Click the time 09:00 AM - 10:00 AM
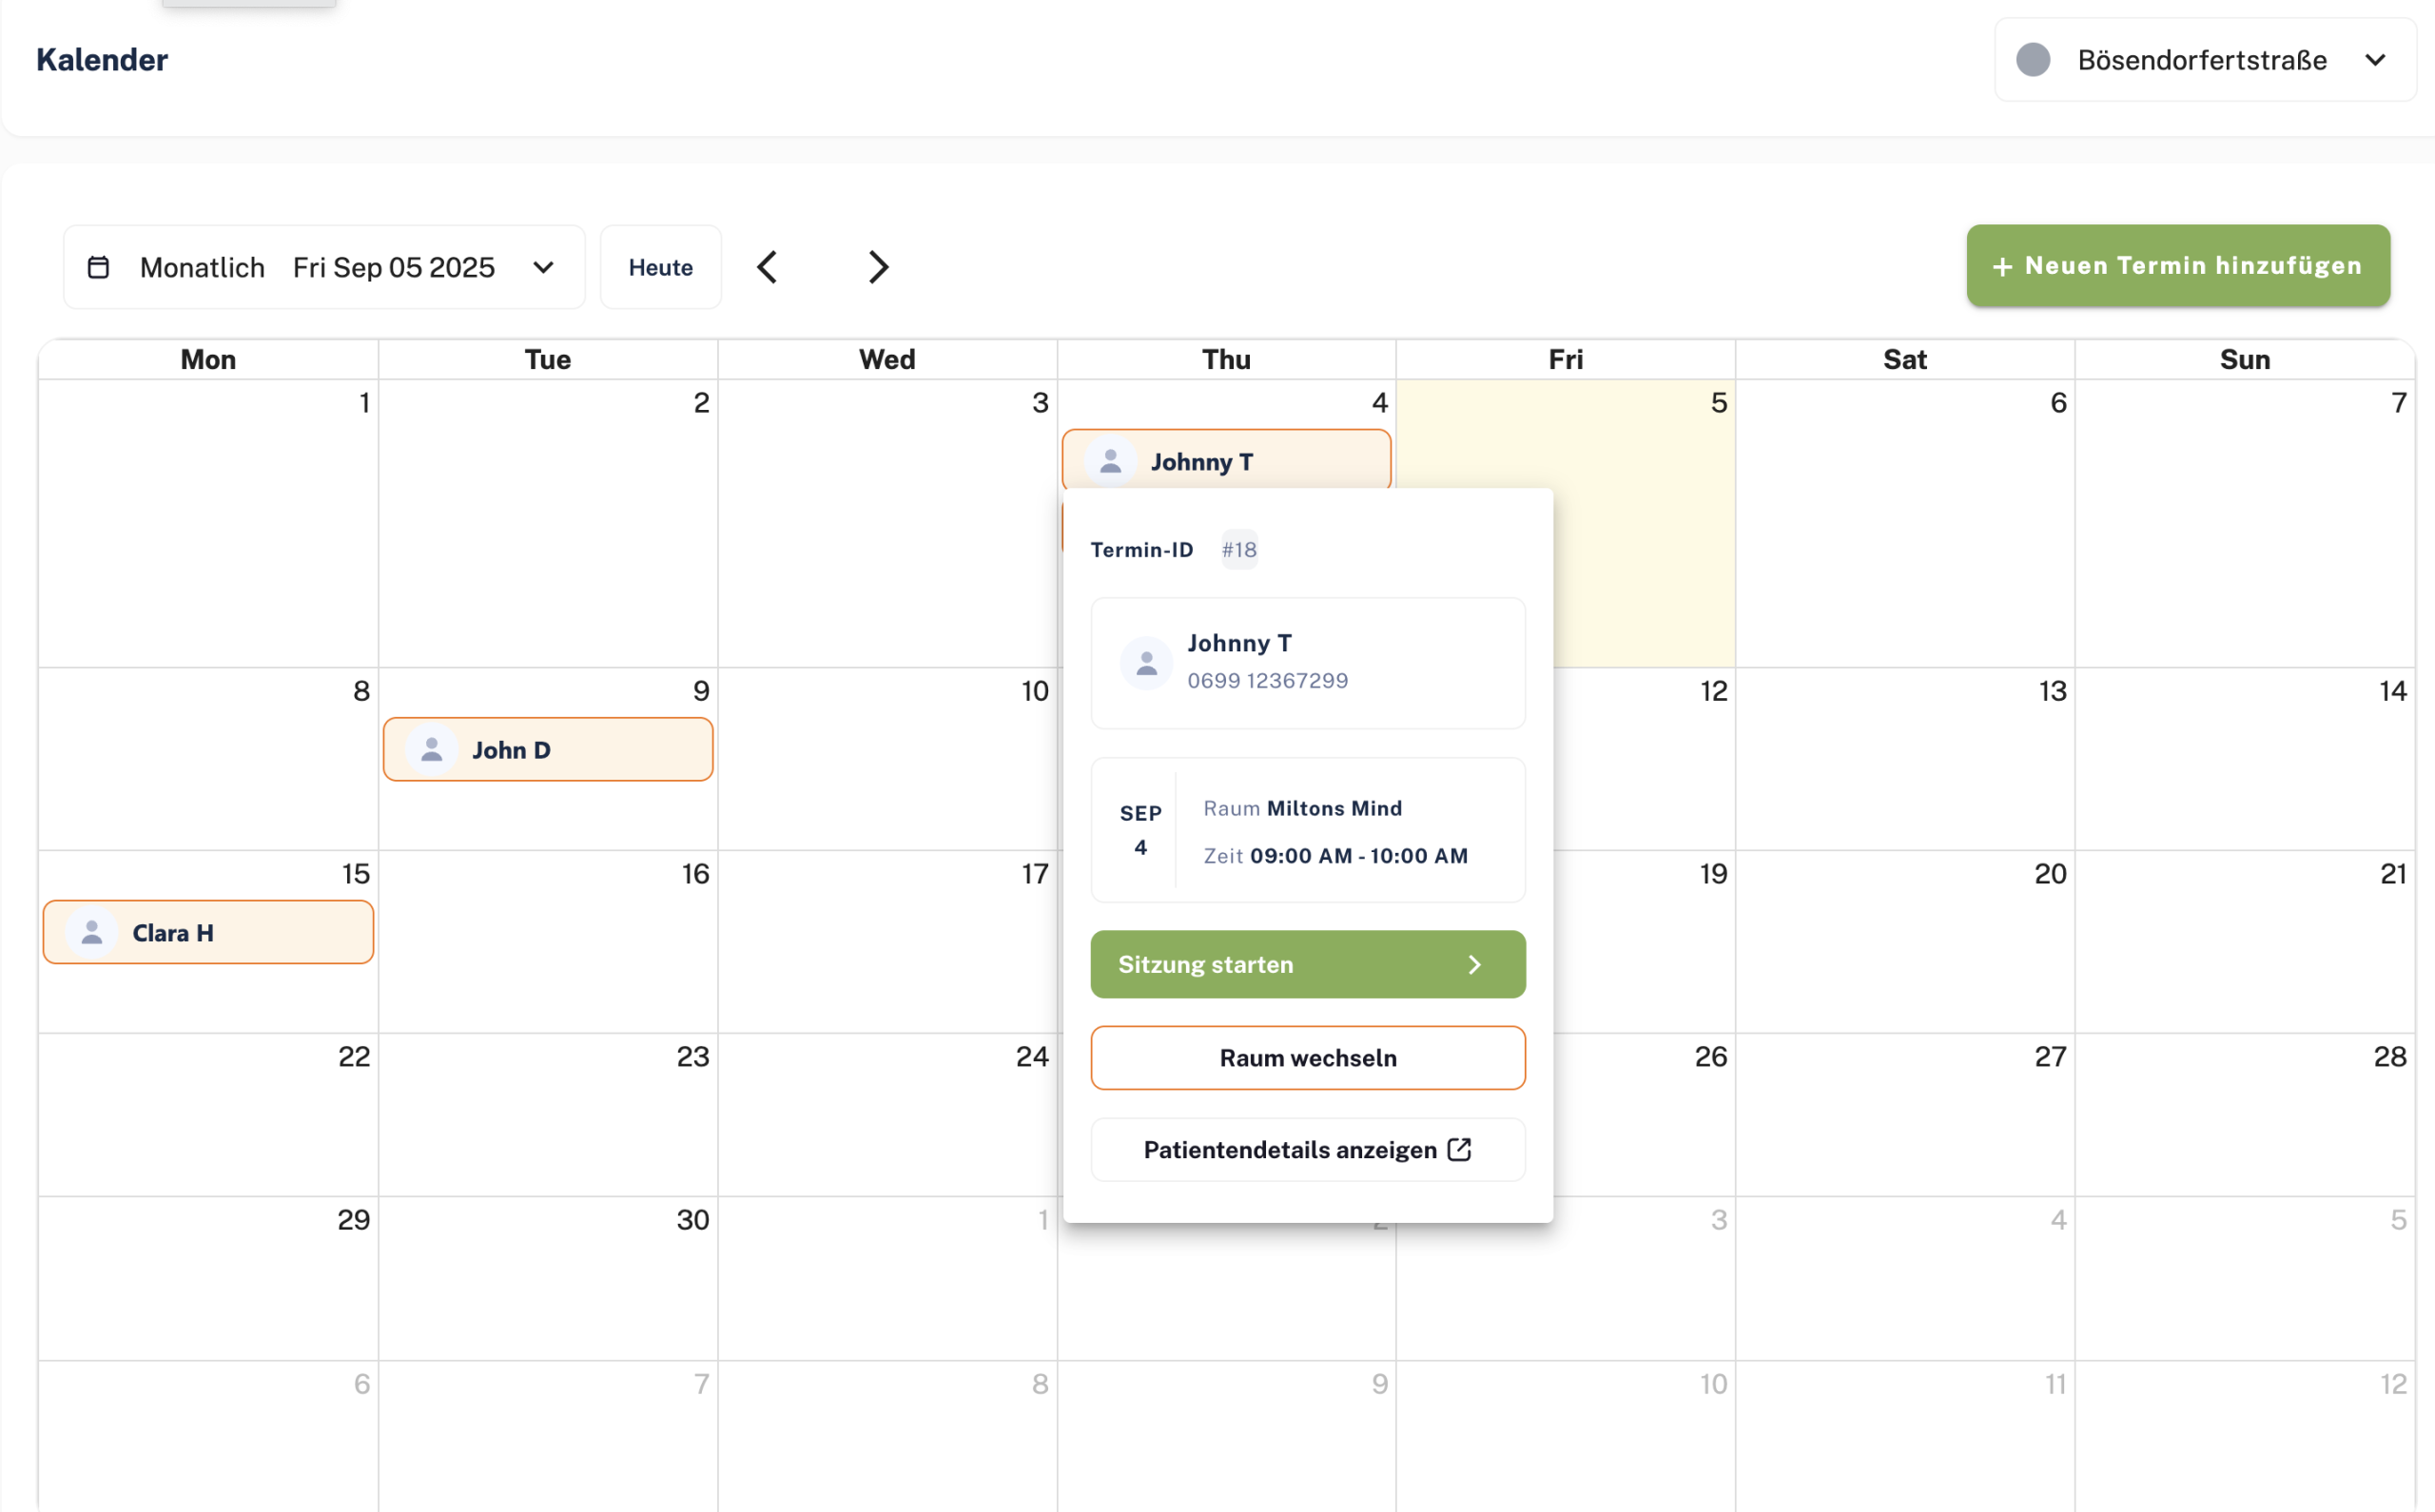2435x1512 pixels. pos(1359,856)
